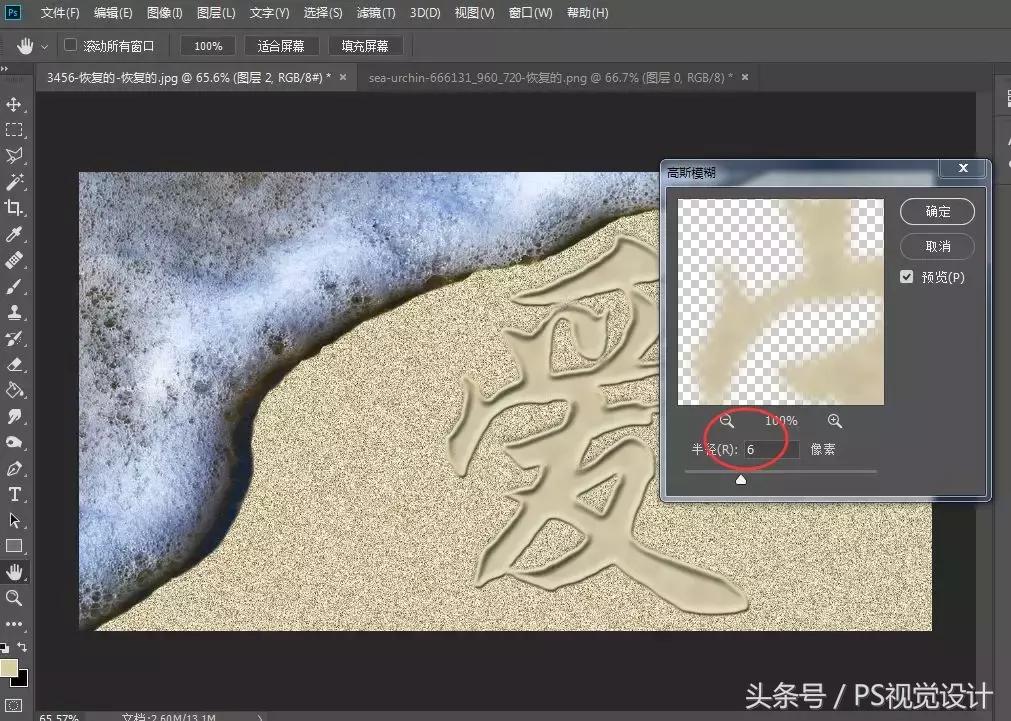The image size is (1011, 721).
Task: Select the Lasso tool
Action: 14,155
